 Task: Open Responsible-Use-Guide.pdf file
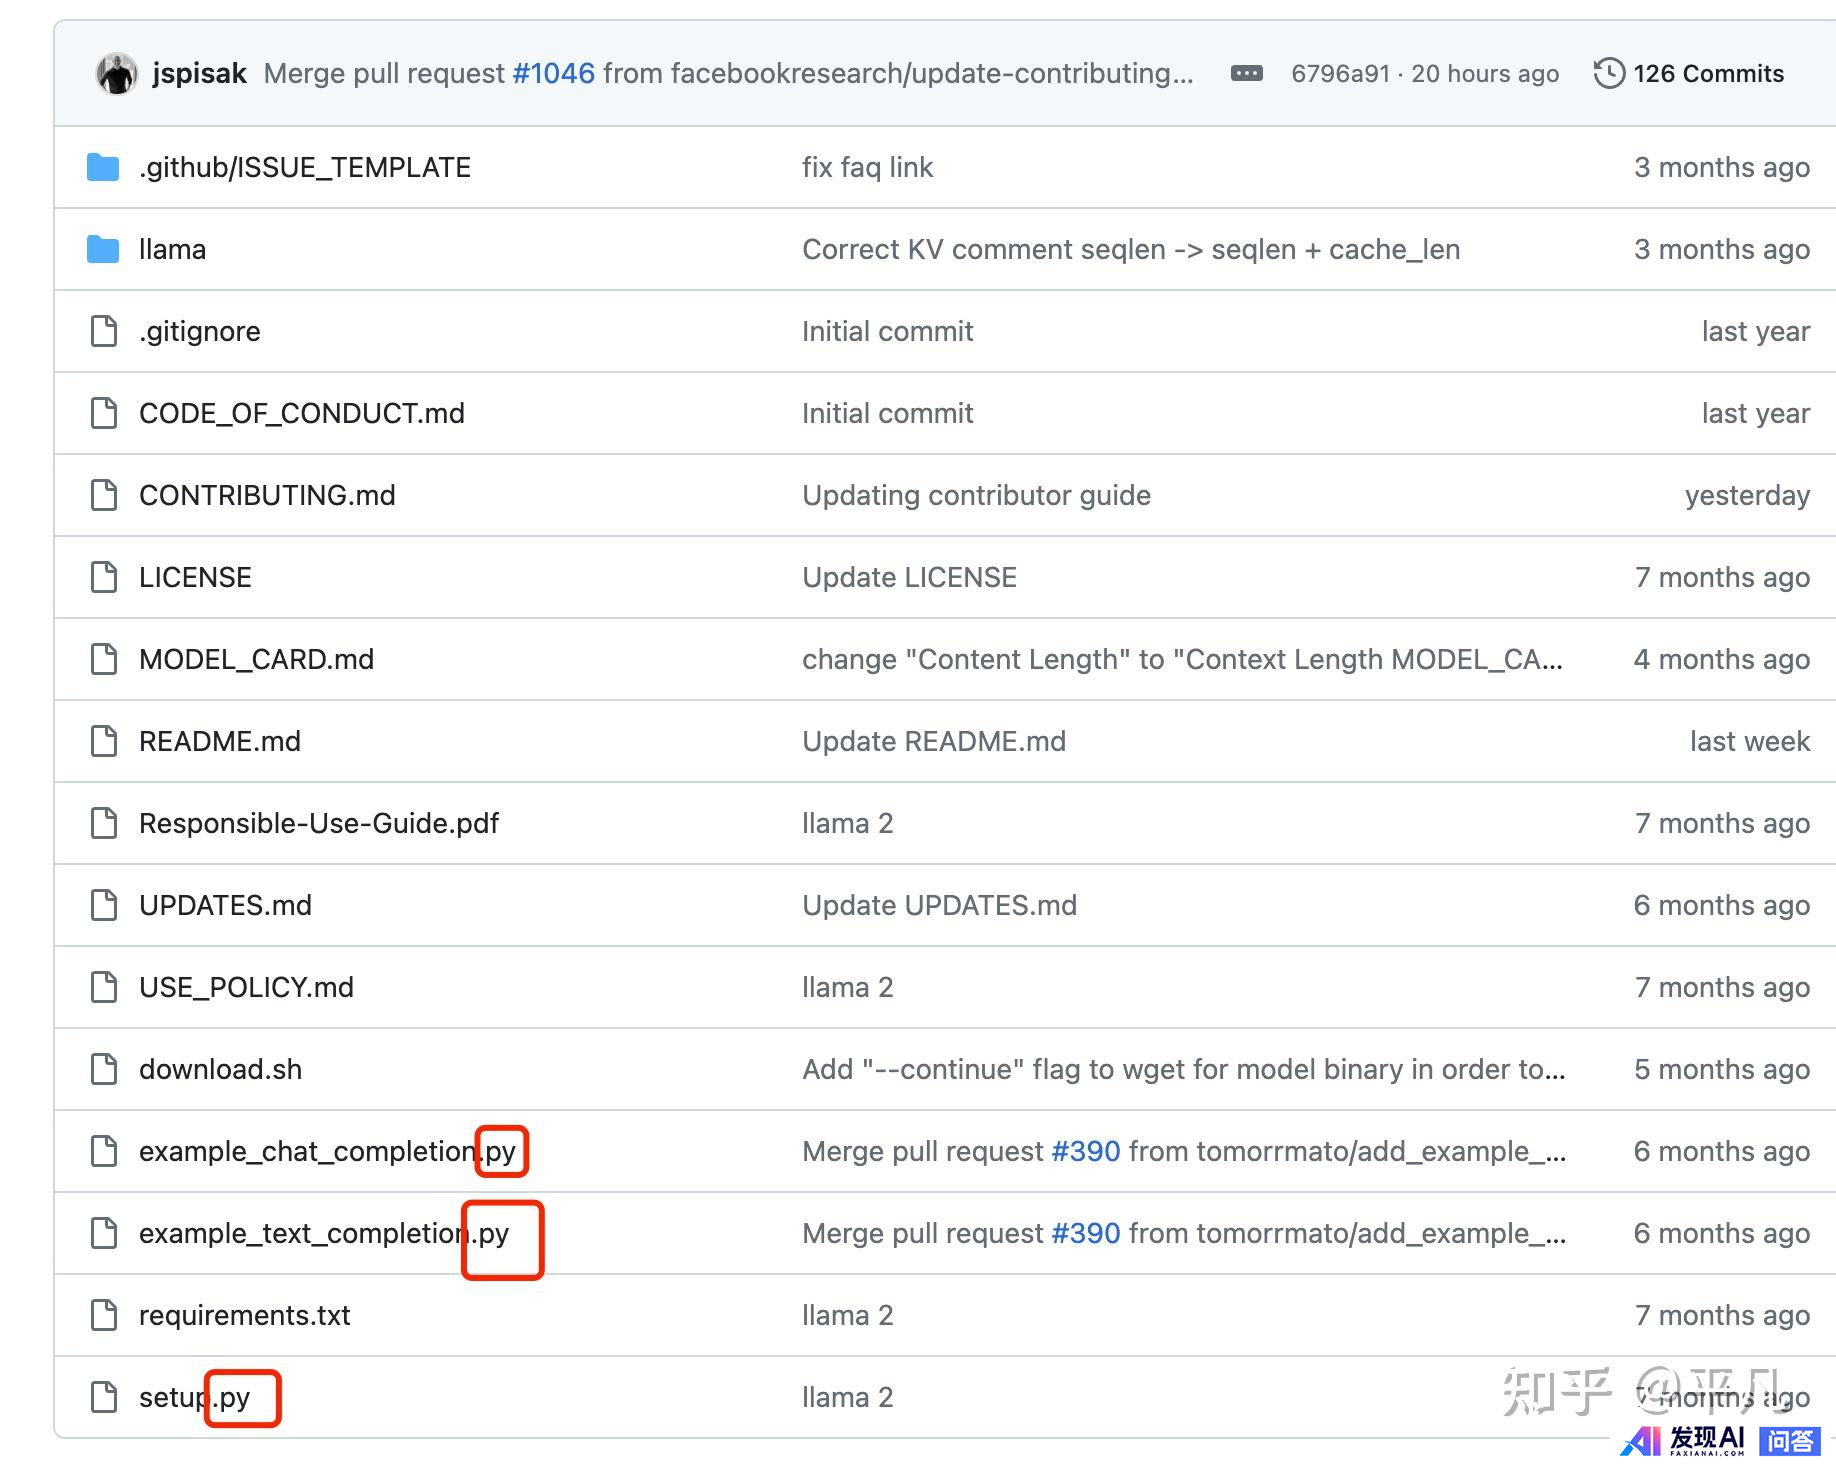319,823
